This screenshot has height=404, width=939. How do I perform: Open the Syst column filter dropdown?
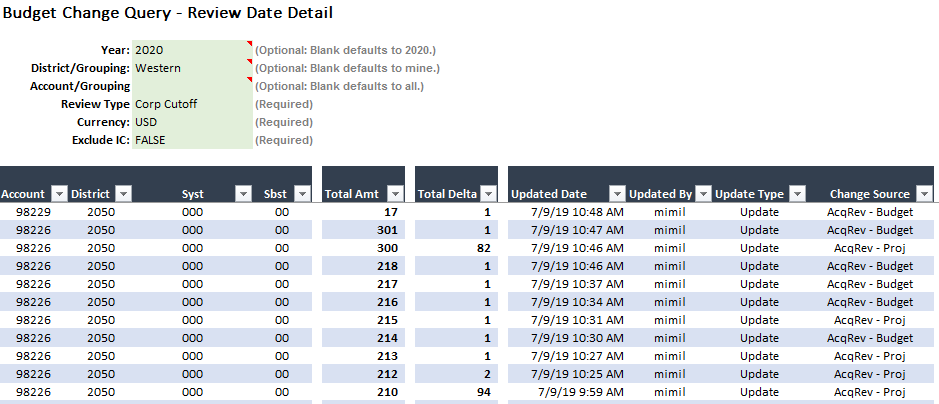(x=243, y=194)
